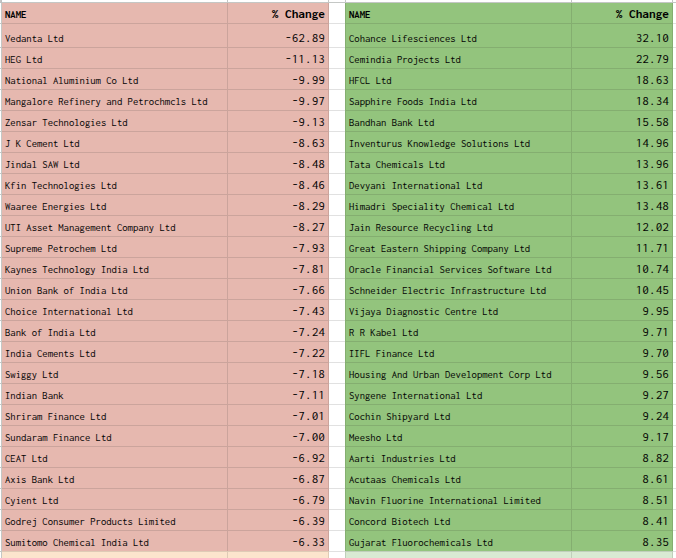This screenshot has width=676, height=558.
Task: Click Choice International Ltd cell
Action: (114, 311)
